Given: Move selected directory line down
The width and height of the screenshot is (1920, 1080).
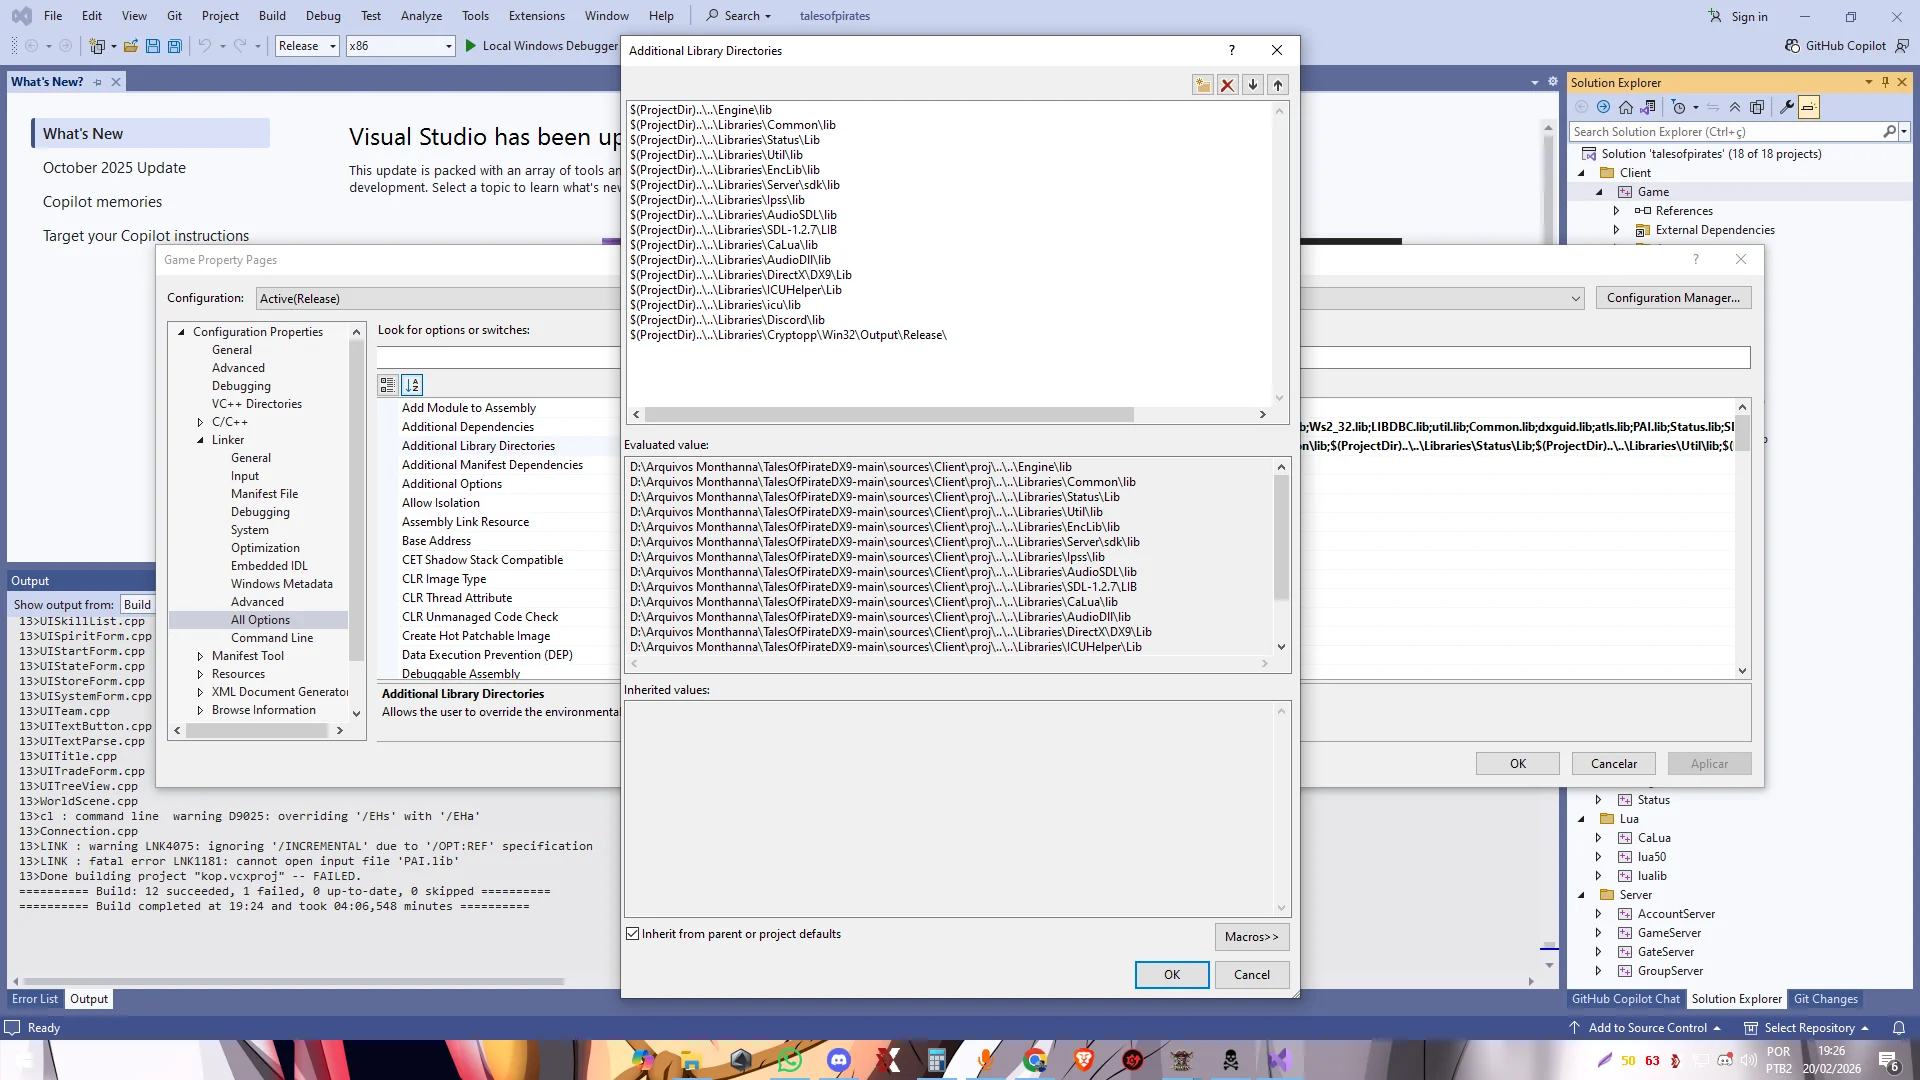Looking at the screenshot, I should [x=1252, y=85].
